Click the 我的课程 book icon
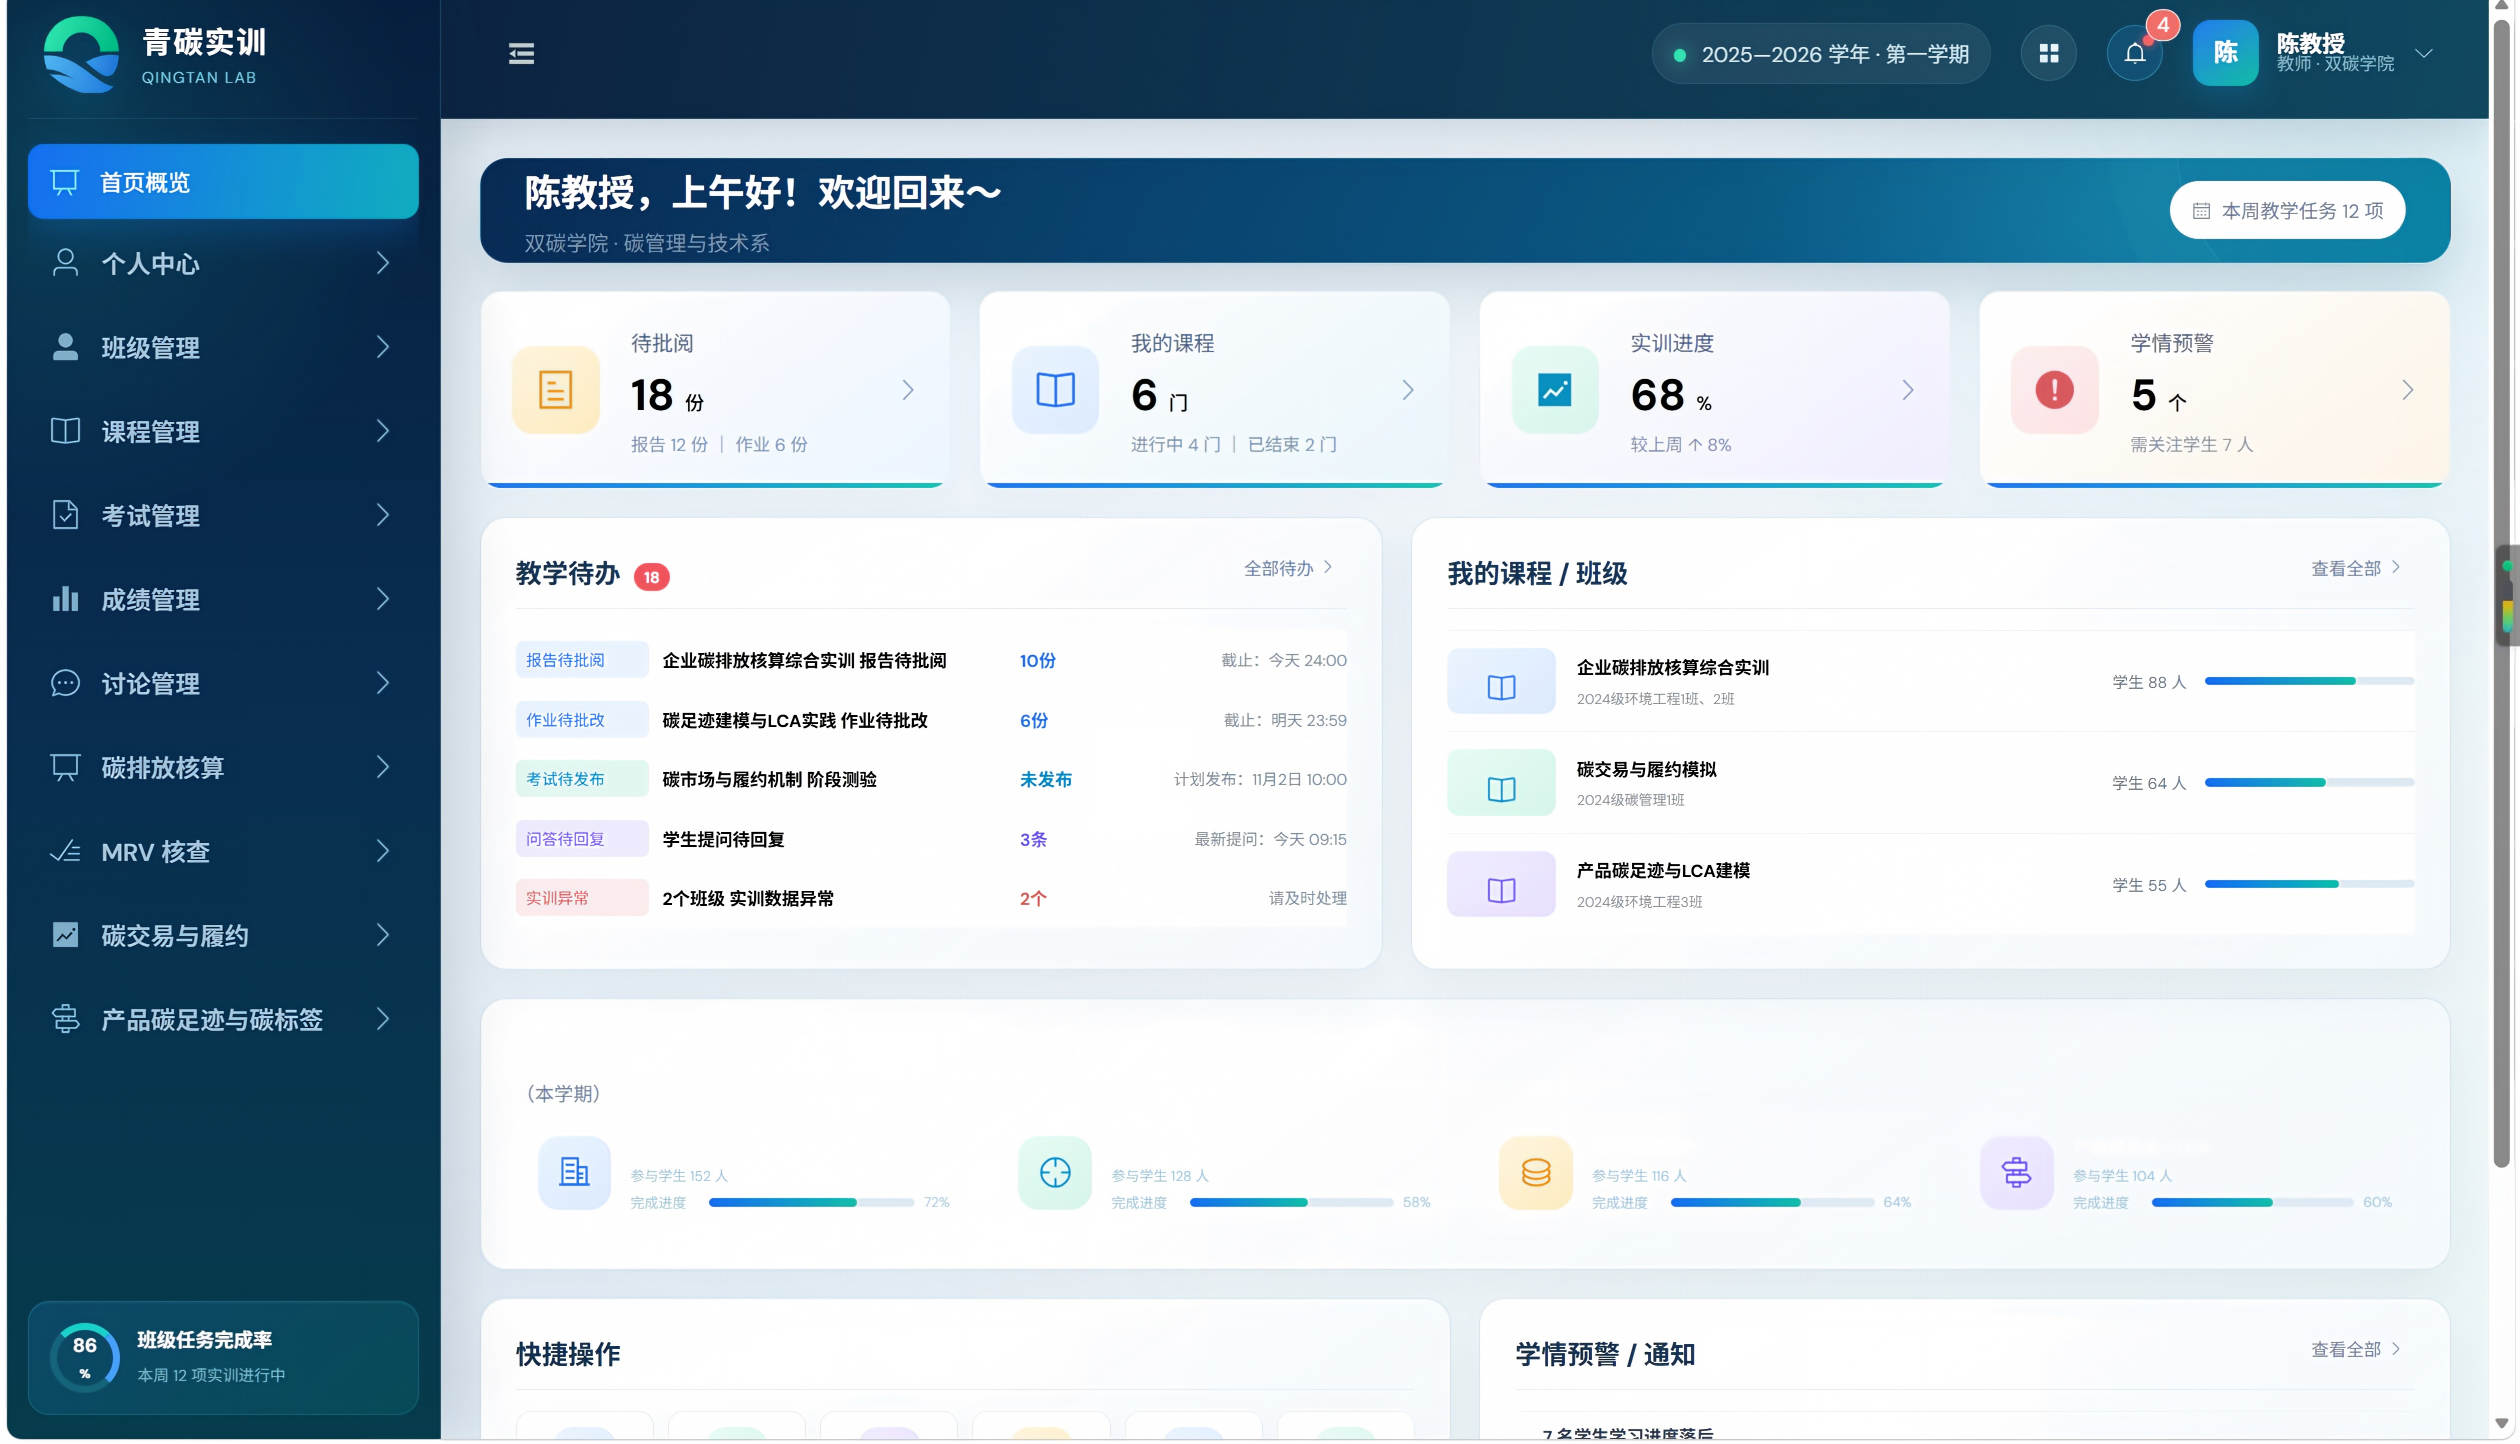Viewport: 2520px width, 1444px height. tap(1055, 390)
